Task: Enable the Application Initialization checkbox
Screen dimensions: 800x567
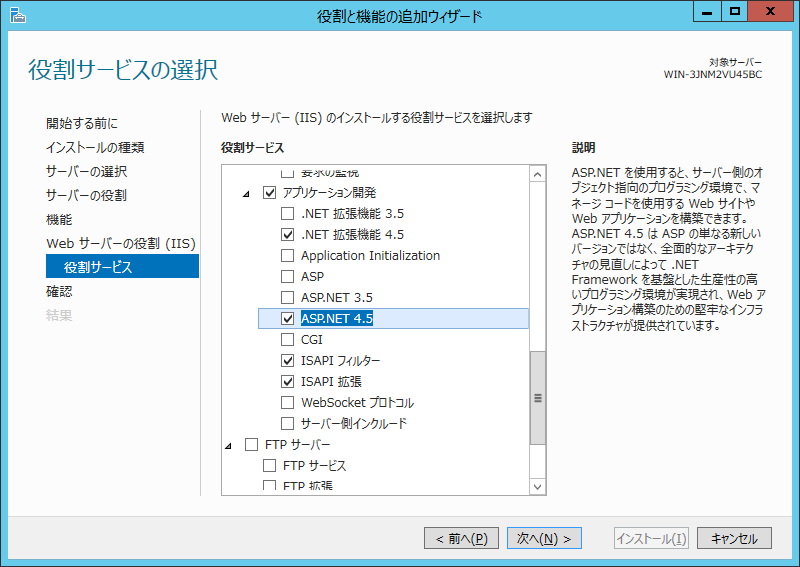Action: tap(288, 255)
